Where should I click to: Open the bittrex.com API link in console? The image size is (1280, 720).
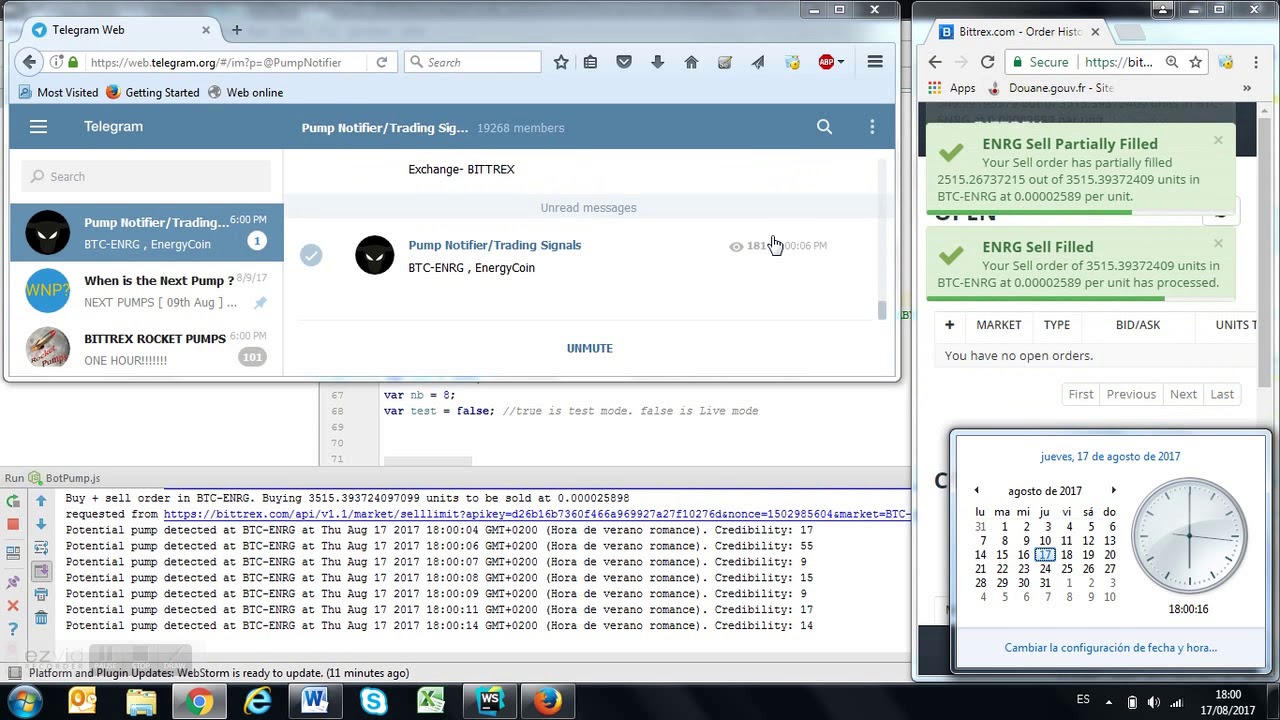[537, 514]
